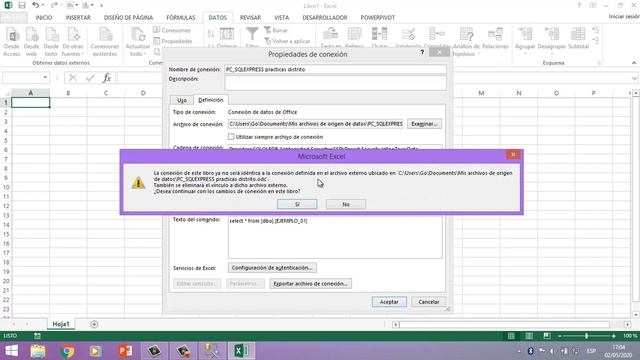Viewport: 640px width, 360px height.
Task: Click the Archivo de conexión path field
Action: (316, 124)
